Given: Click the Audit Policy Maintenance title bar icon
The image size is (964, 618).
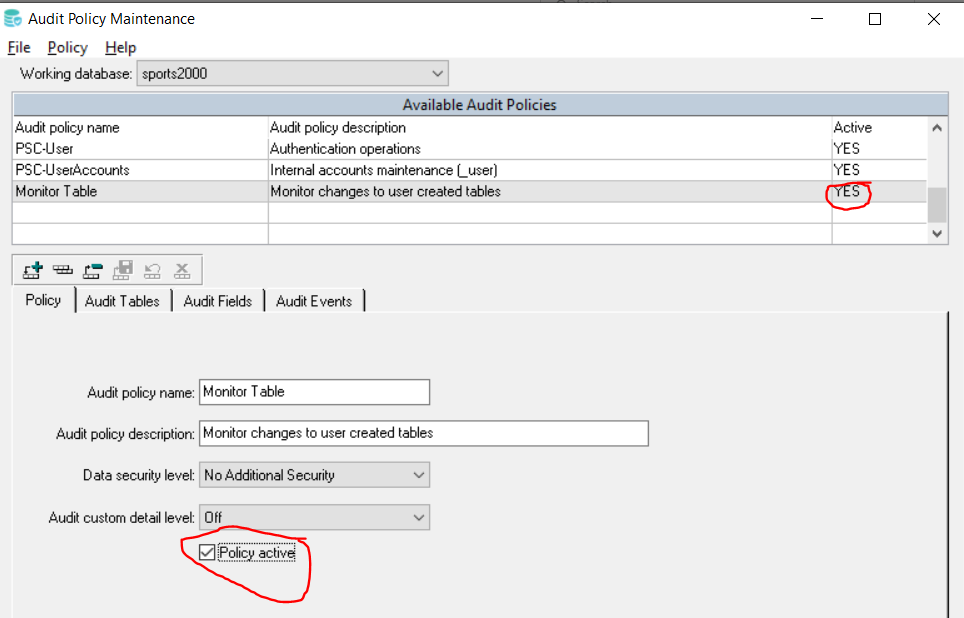Looking at the screenshot, I should click(12, 19).
